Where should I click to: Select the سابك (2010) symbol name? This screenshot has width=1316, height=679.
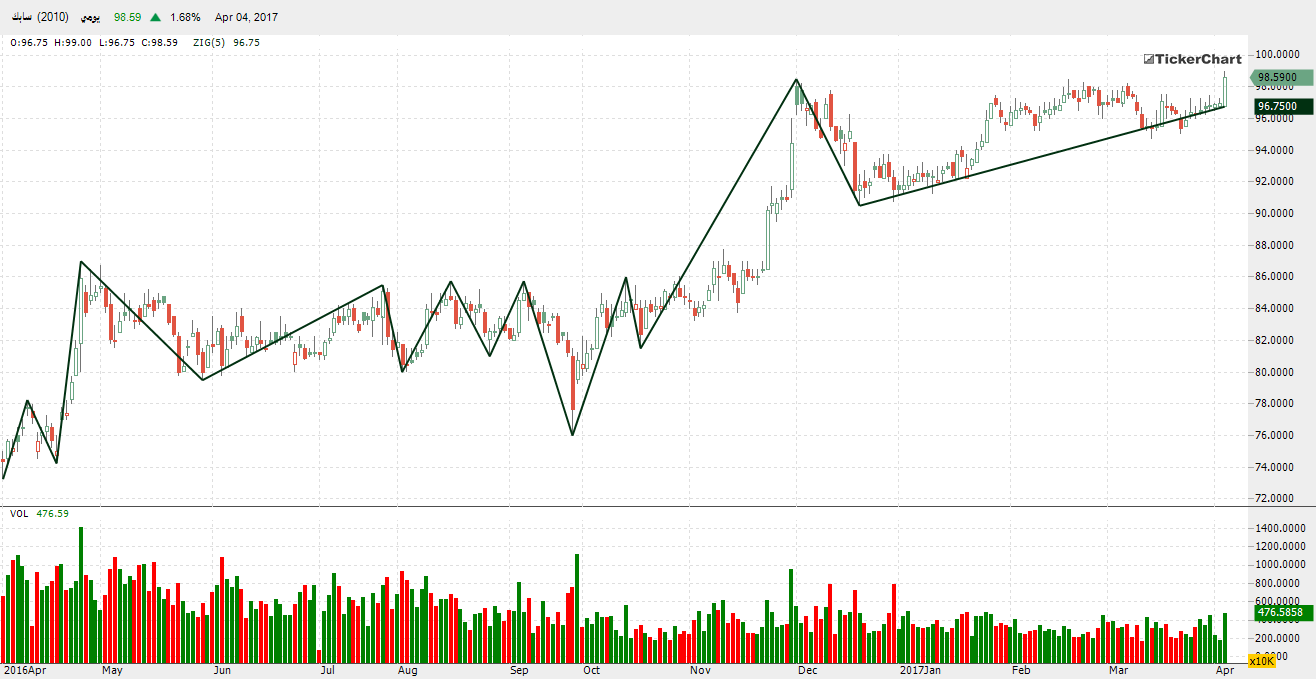click(39, 18)
